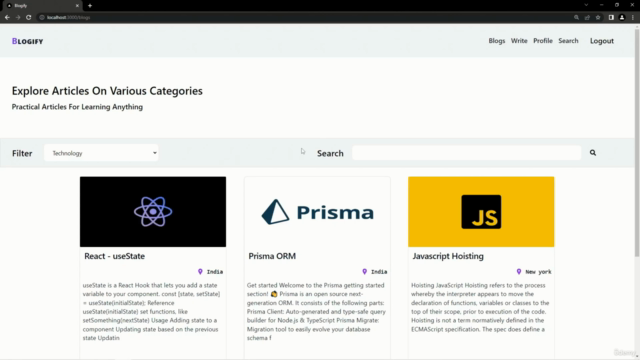The width and height of the screenshot is (640, 360).
Task: Click the location pin on React - useState card
Action: (200, 271)
